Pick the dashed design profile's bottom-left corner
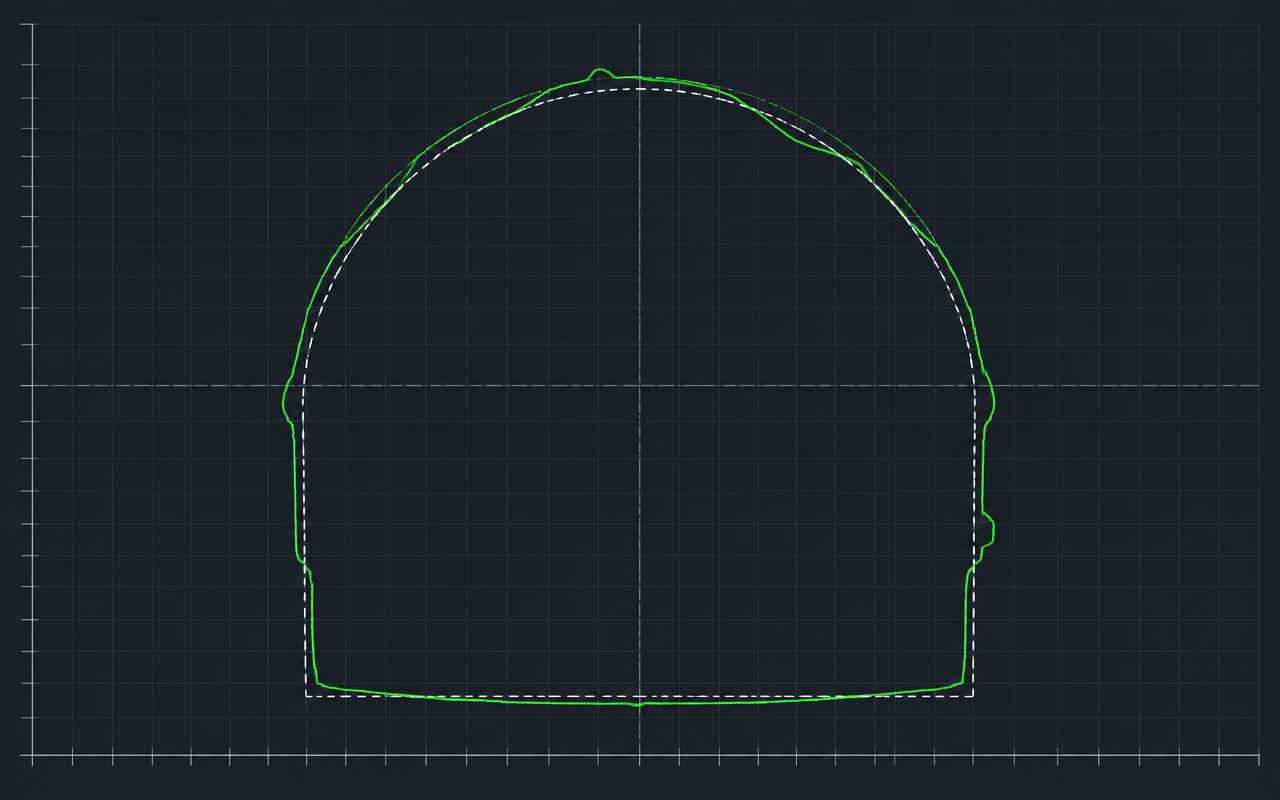Image resolution: width=1280 pixels, height=800 pixels. pyautogui.click(x=306, y=696)
